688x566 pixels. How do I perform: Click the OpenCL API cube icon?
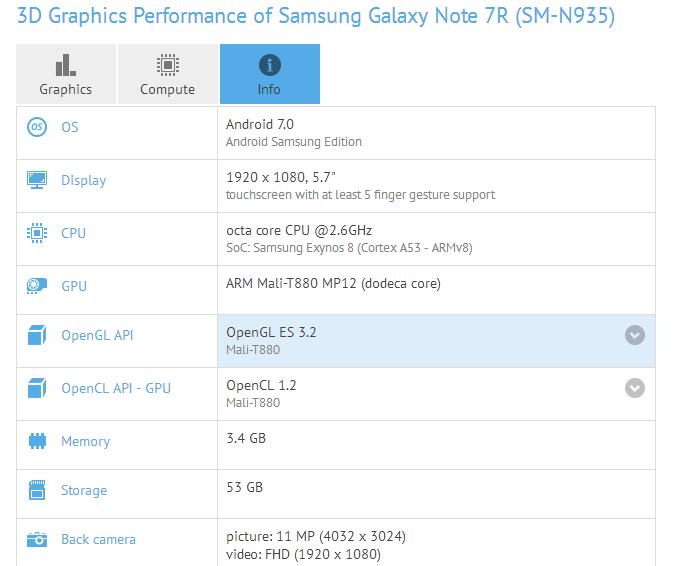(37, 388)
